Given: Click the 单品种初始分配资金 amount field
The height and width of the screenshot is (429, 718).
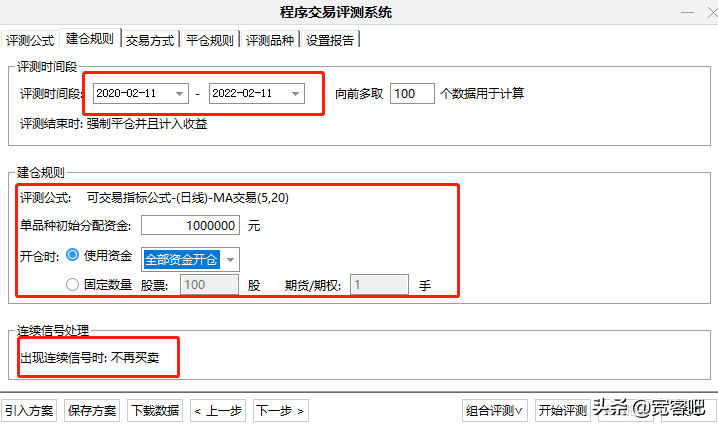Looking at the screenshot, I should [x=191, y=226].
